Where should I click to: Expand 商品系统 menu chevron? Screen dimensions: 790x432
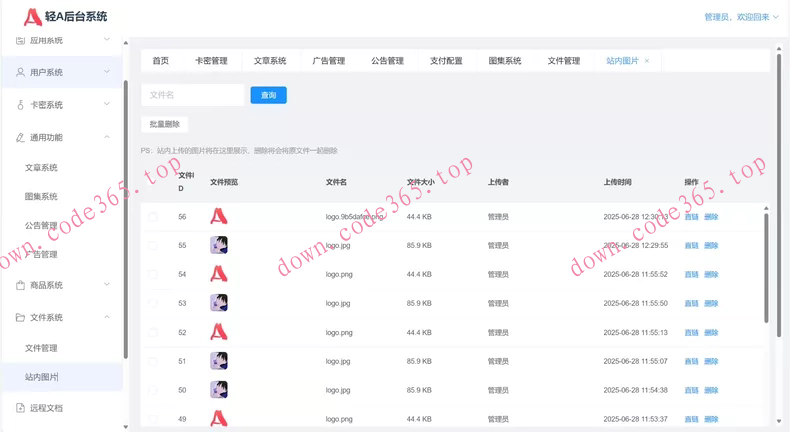(x=107, y=284)
